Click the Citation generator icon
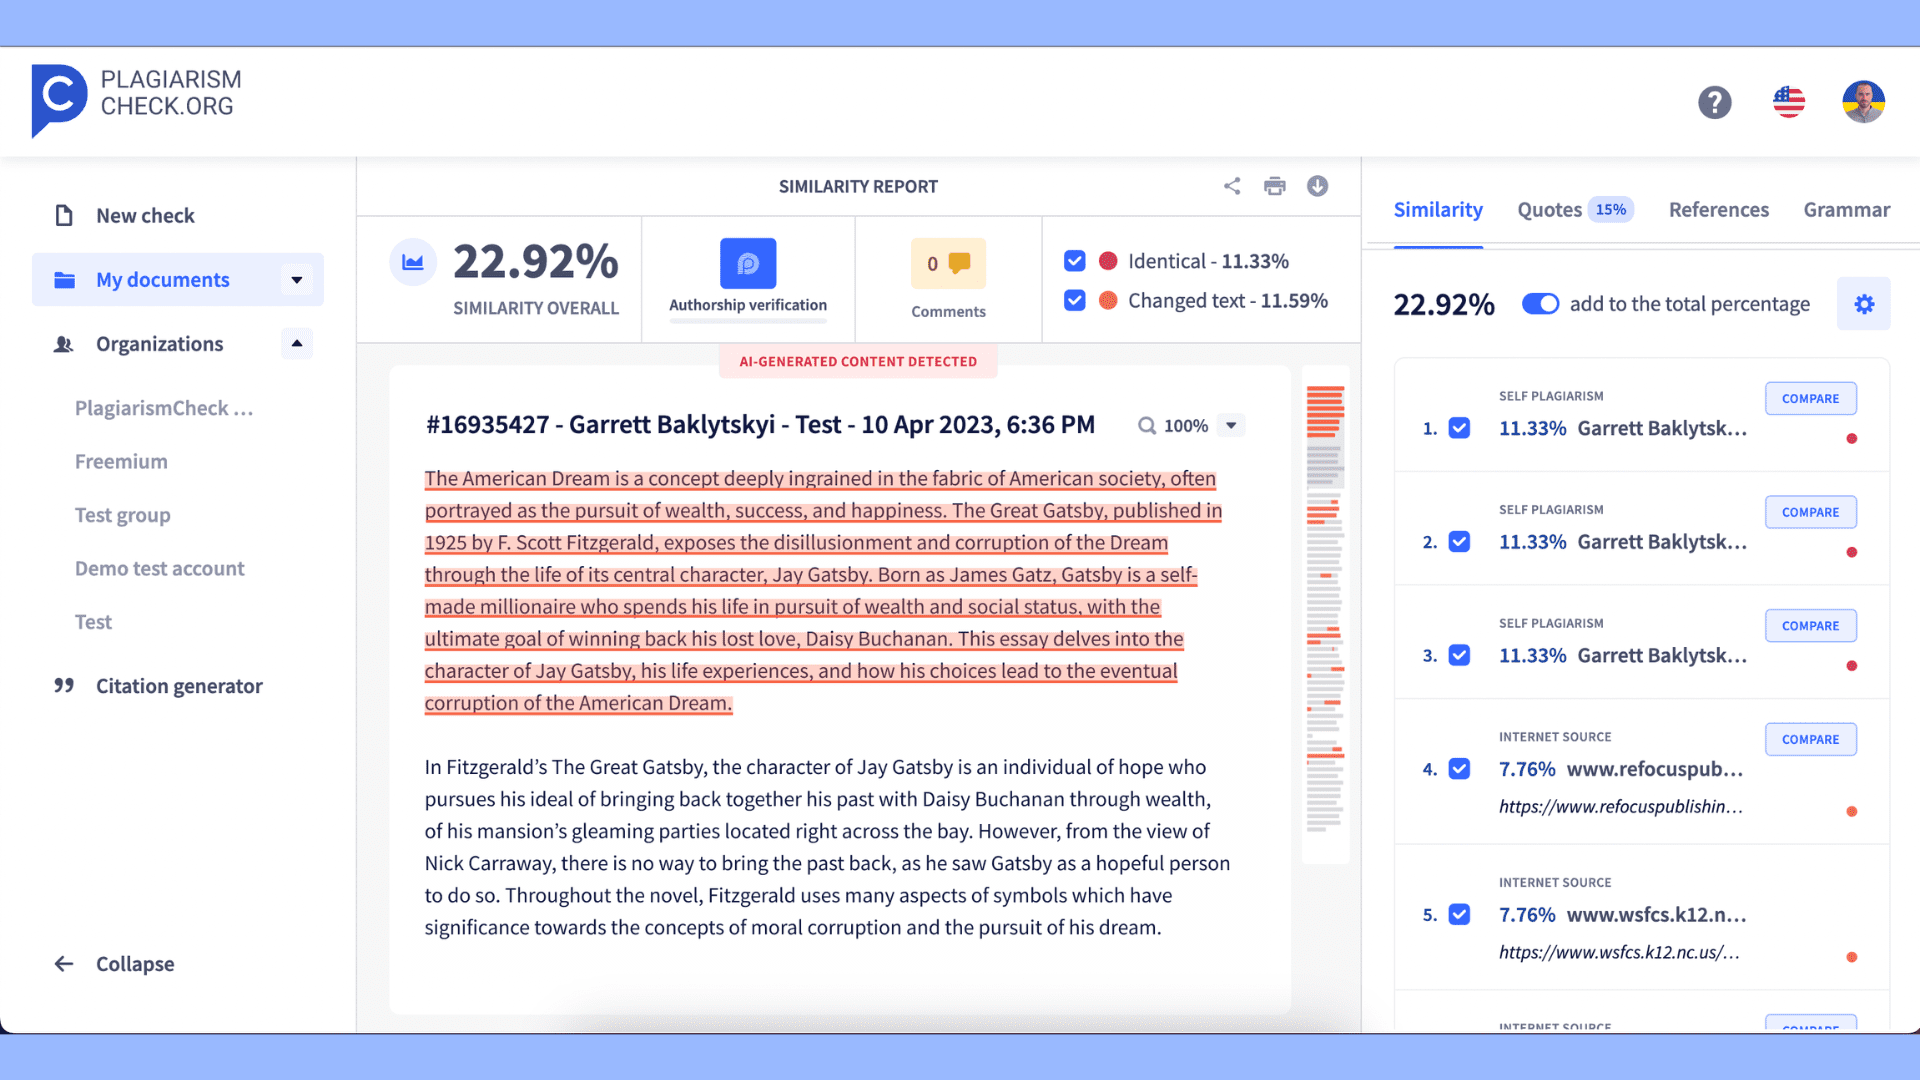 tap(62, 686)
